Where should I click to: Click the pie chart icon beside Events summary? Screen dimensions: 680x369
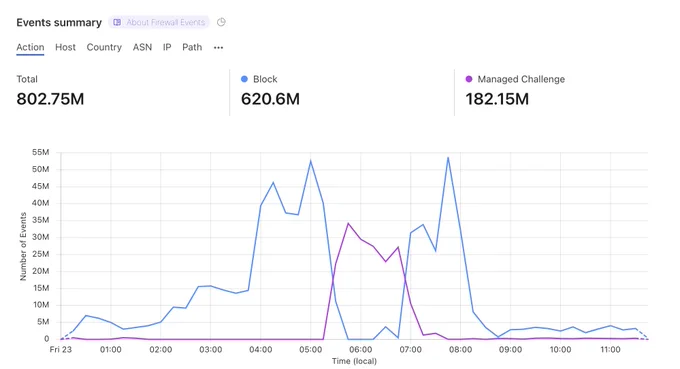click(x=221, y=22)
